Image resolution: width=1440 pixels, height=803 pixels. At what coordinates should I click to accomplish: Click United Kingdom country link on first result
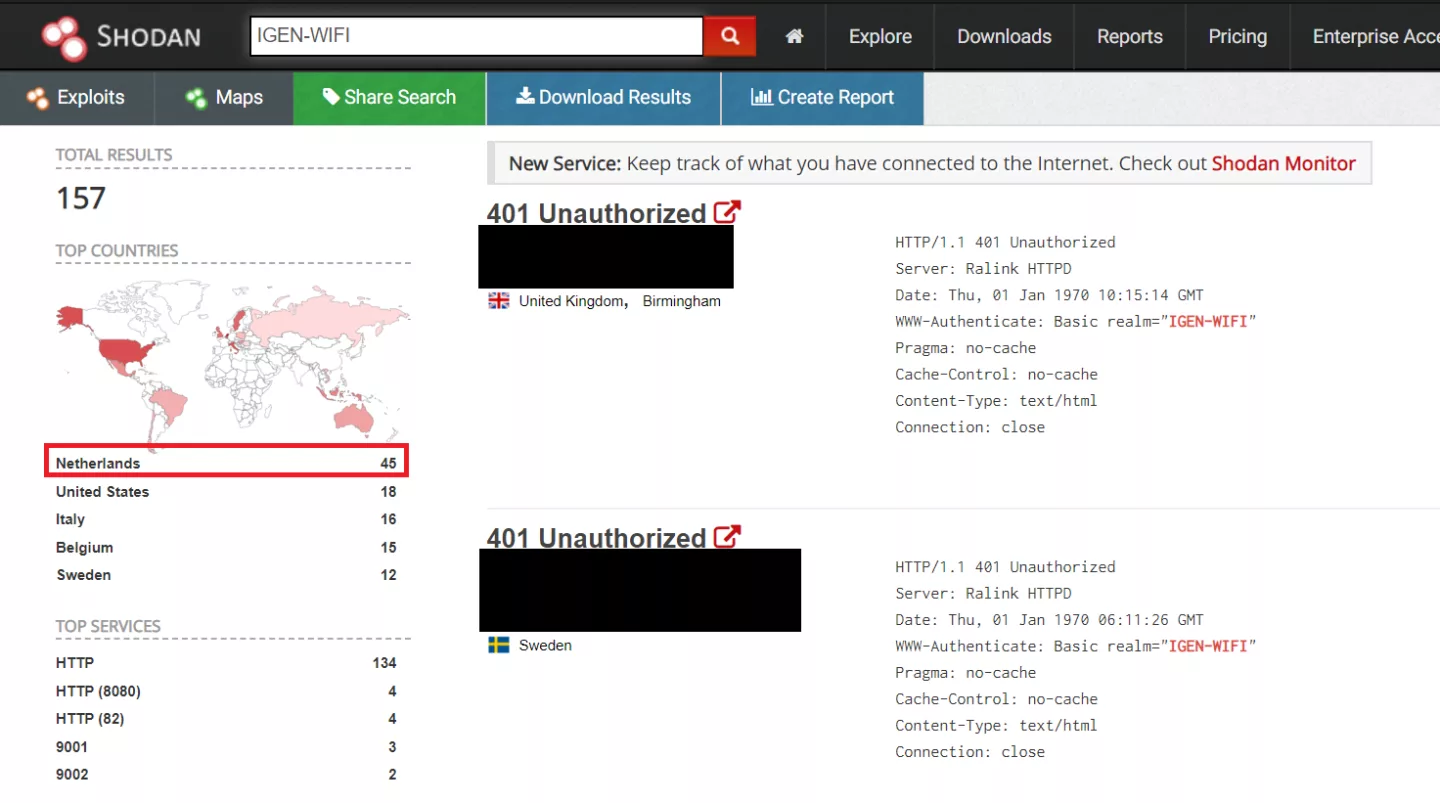click(572, 301)
